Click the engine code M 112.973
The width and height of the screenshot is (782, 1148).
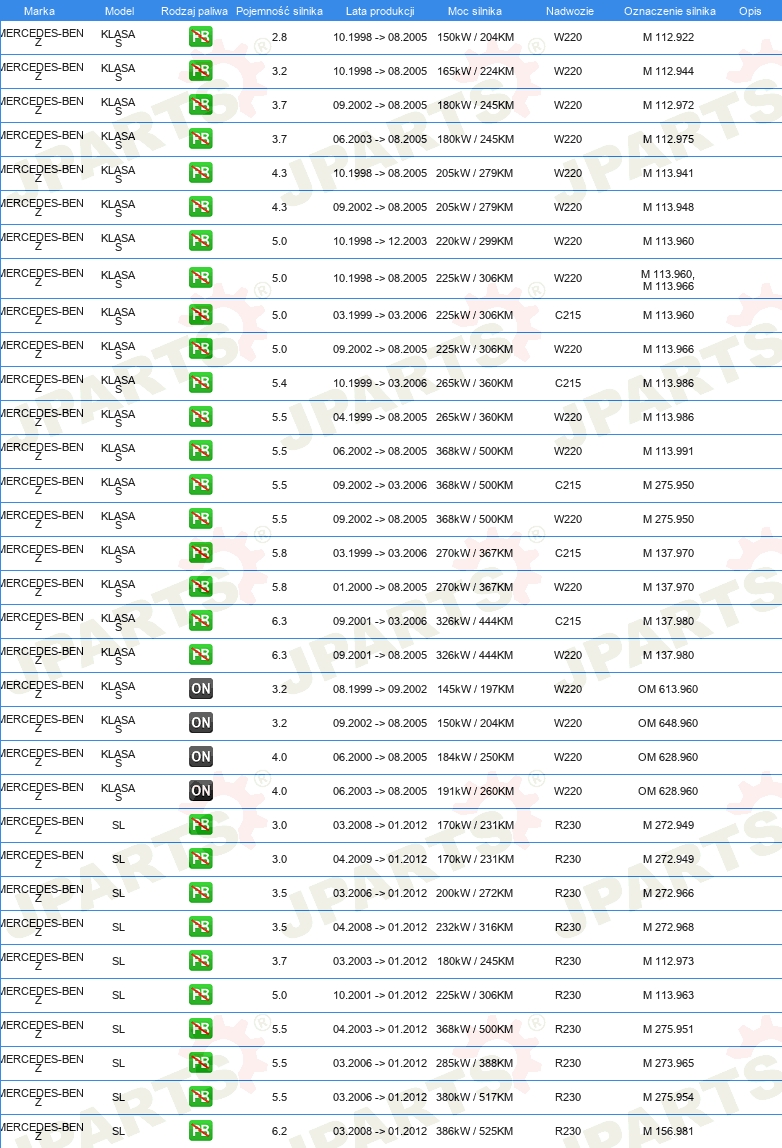(x=669, y=961)
